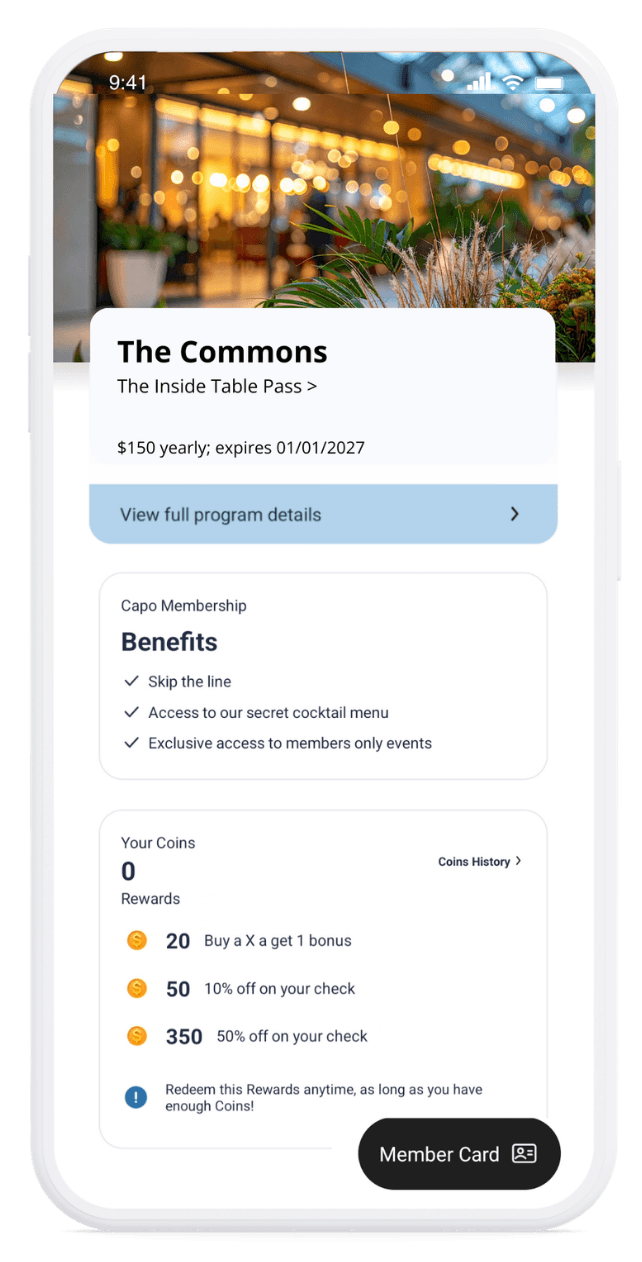This screenshot has width=642, height=1262.
Task: Tap the ID card icon on Member Card
Action: [x=524, y=1154]
